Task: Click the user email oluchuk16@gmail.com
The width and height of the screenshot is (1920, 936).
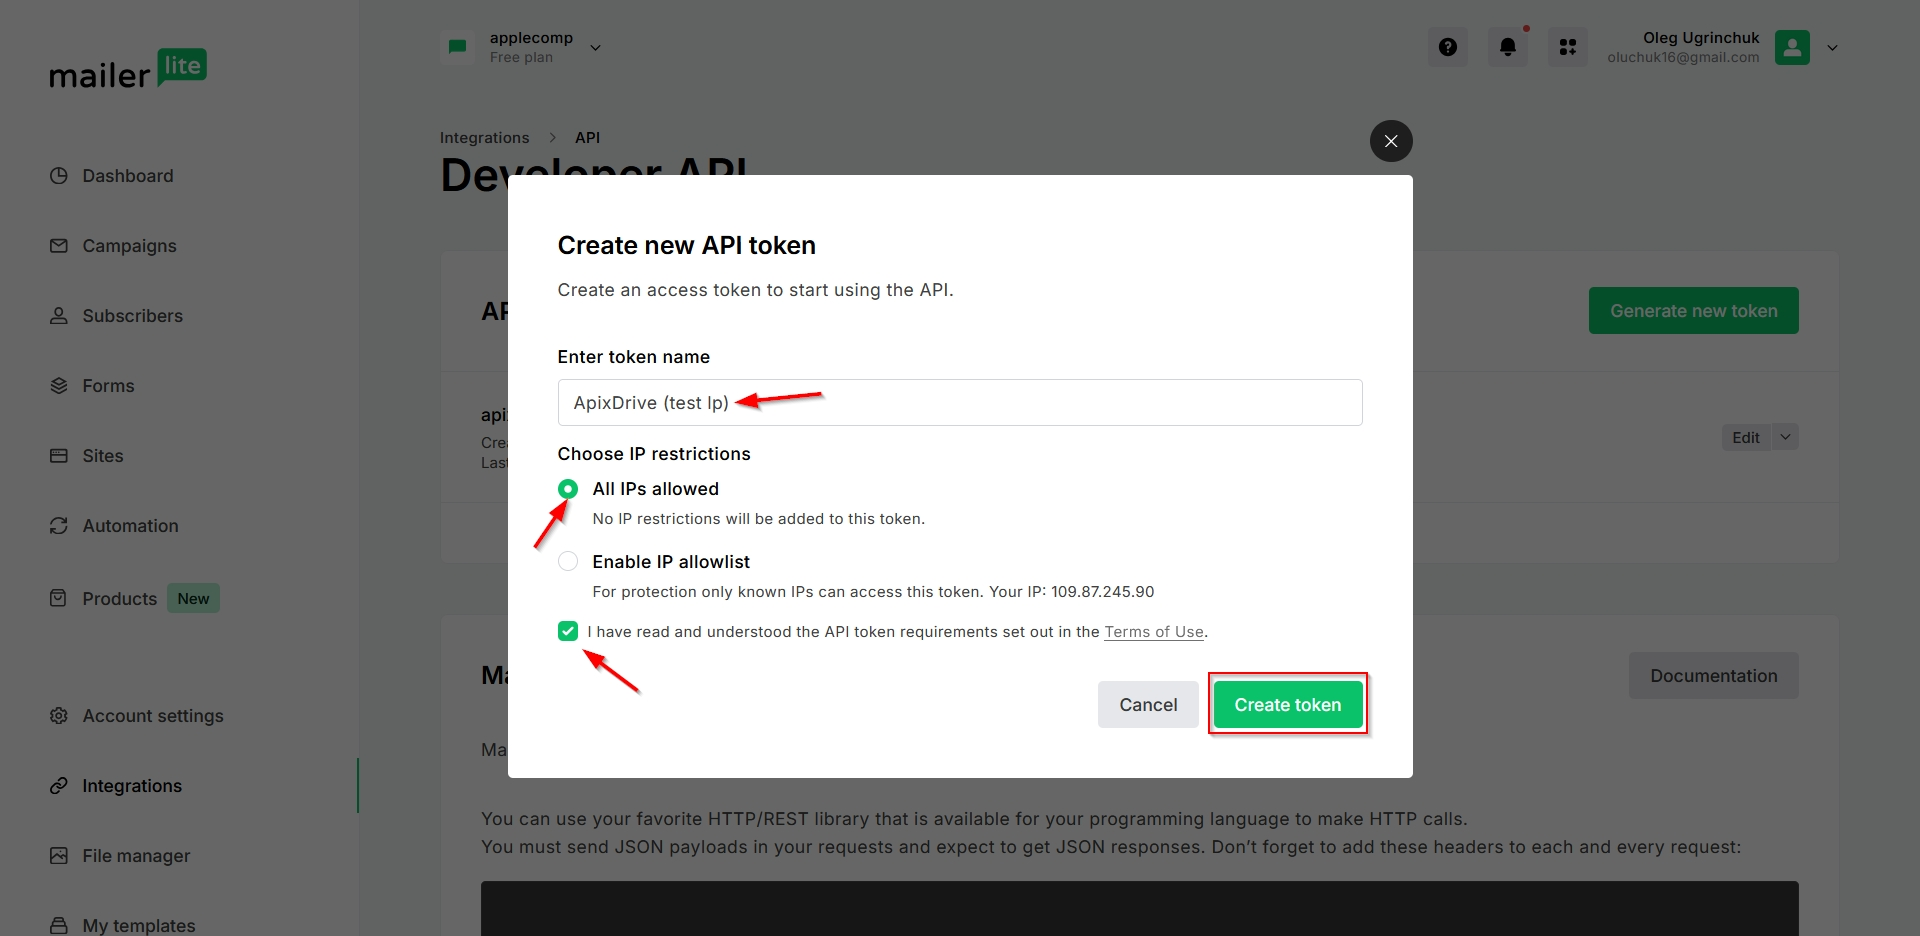Action: coord(1683,58)
